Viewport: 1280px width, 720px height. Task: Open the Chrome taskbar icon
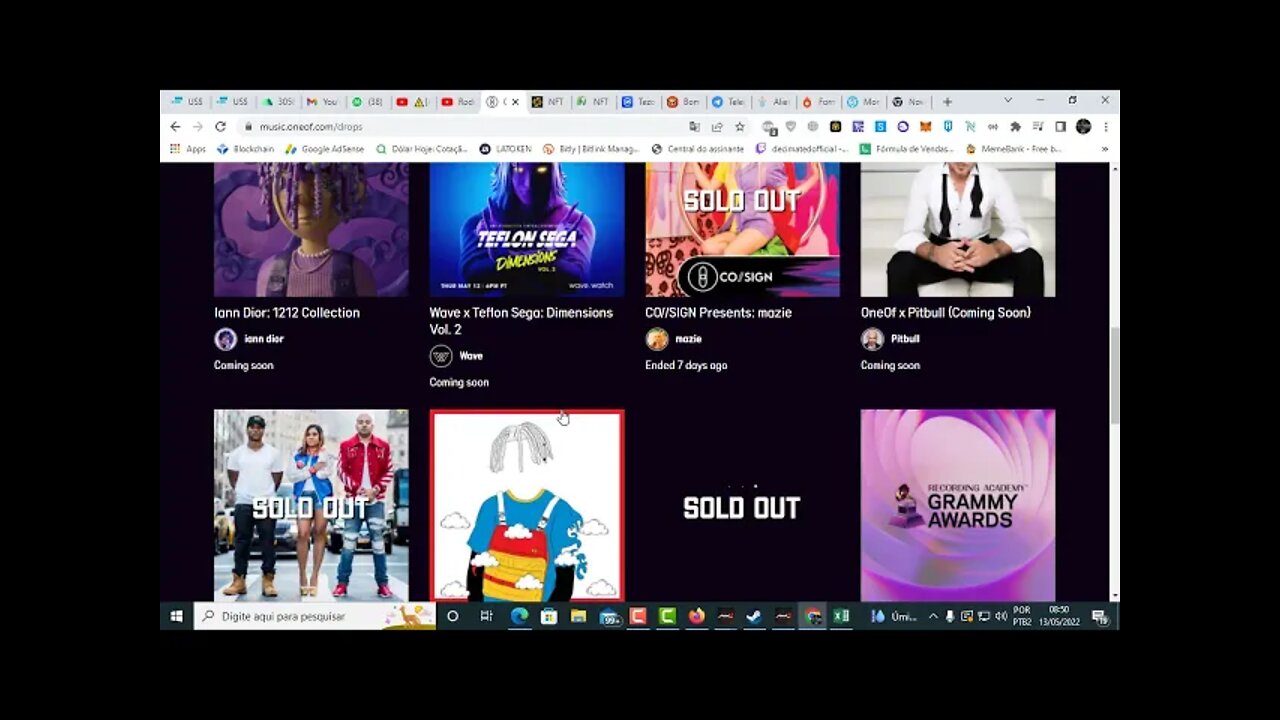pos(813,616)
